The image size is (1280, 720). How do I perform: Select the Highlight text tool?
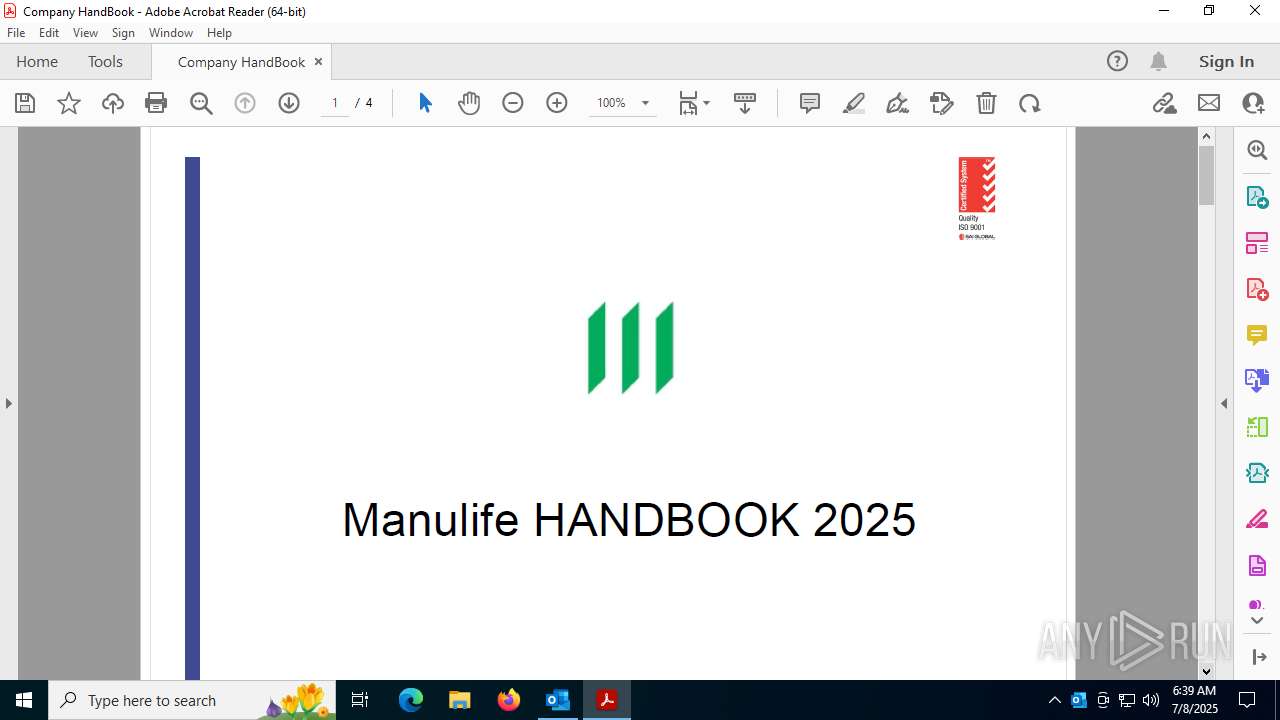pyautogui.click(x=854, y=103)
